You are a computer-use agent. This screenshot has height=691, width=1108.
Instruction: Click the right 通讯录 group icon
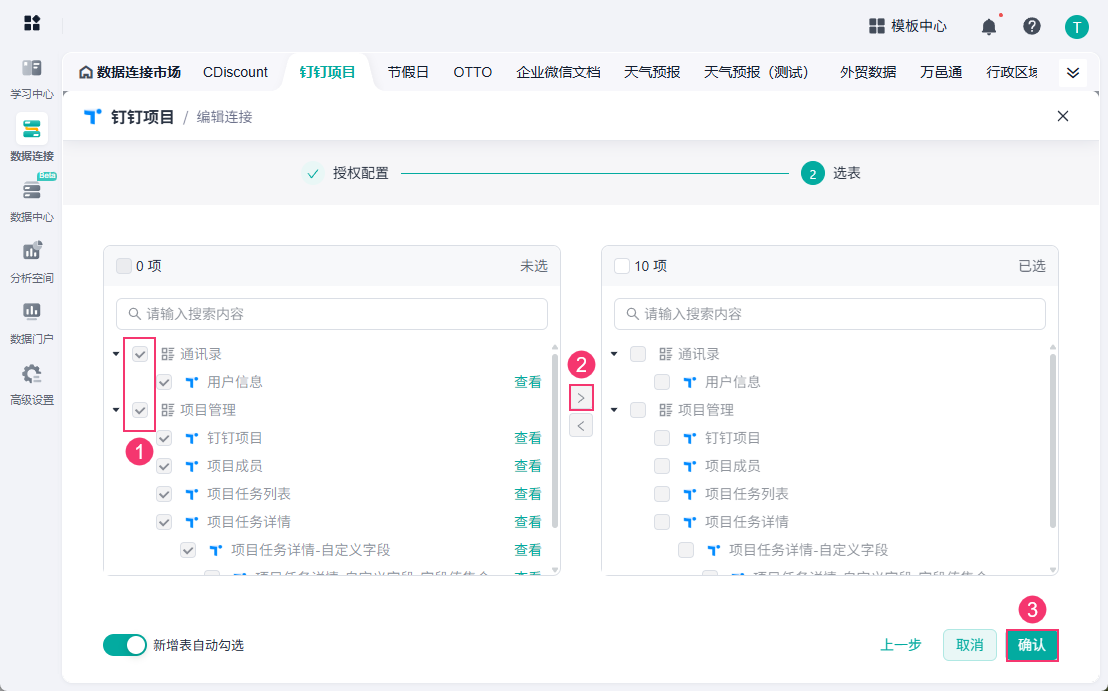[x=666, y=354]
